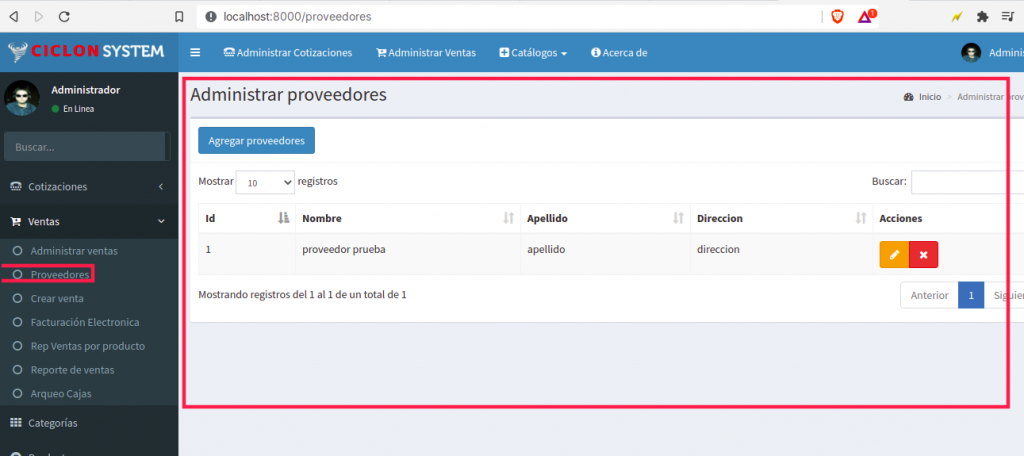Toggle sidebar with hamburger menu icon
1024x456 pixels.
pyautogui.click(x=195, y=52)
